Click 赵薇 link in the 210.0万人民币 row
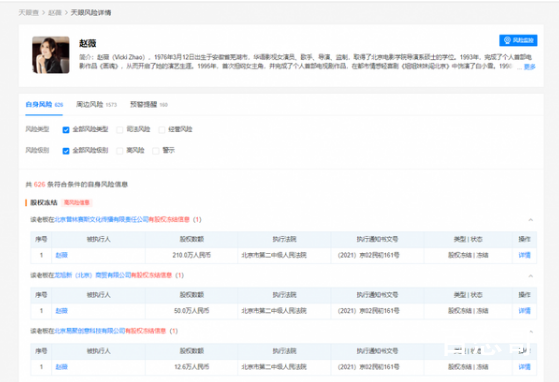Screen dimensions: 559x382 coord(61,255)
